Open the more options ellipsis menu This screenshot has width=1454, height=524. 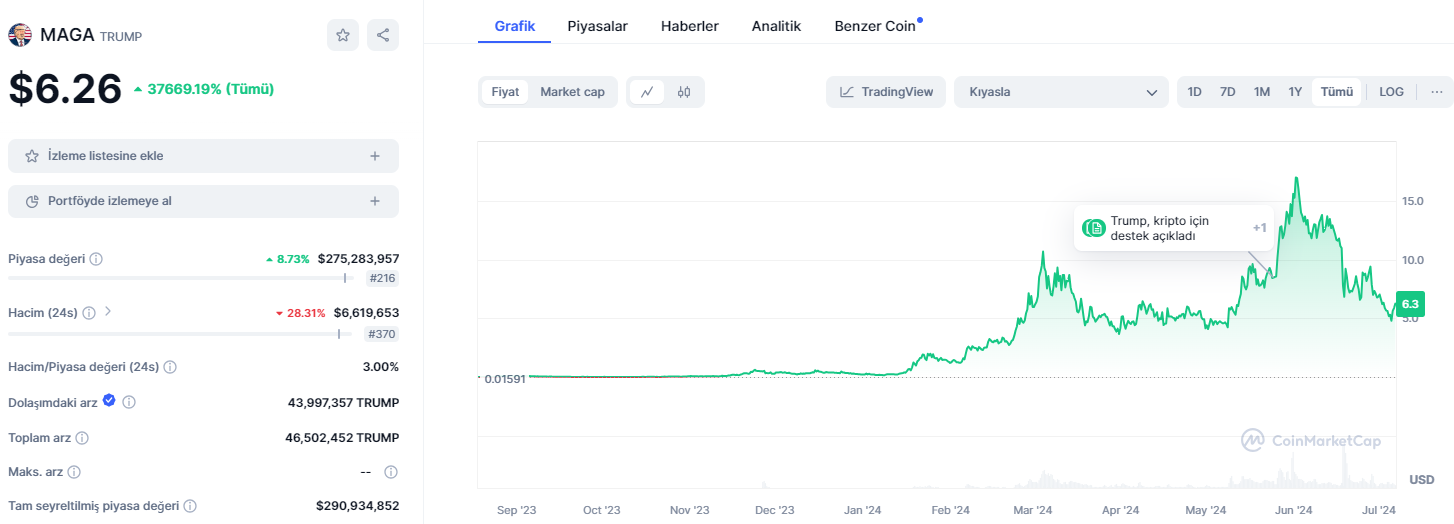tap(1437, 92)
